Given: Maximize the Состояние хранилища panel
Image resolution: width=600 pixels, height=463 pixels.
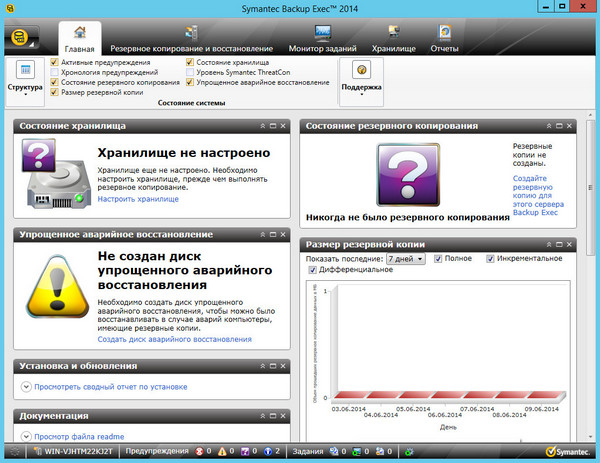Looking at the screenshot, I should point(273,126).
